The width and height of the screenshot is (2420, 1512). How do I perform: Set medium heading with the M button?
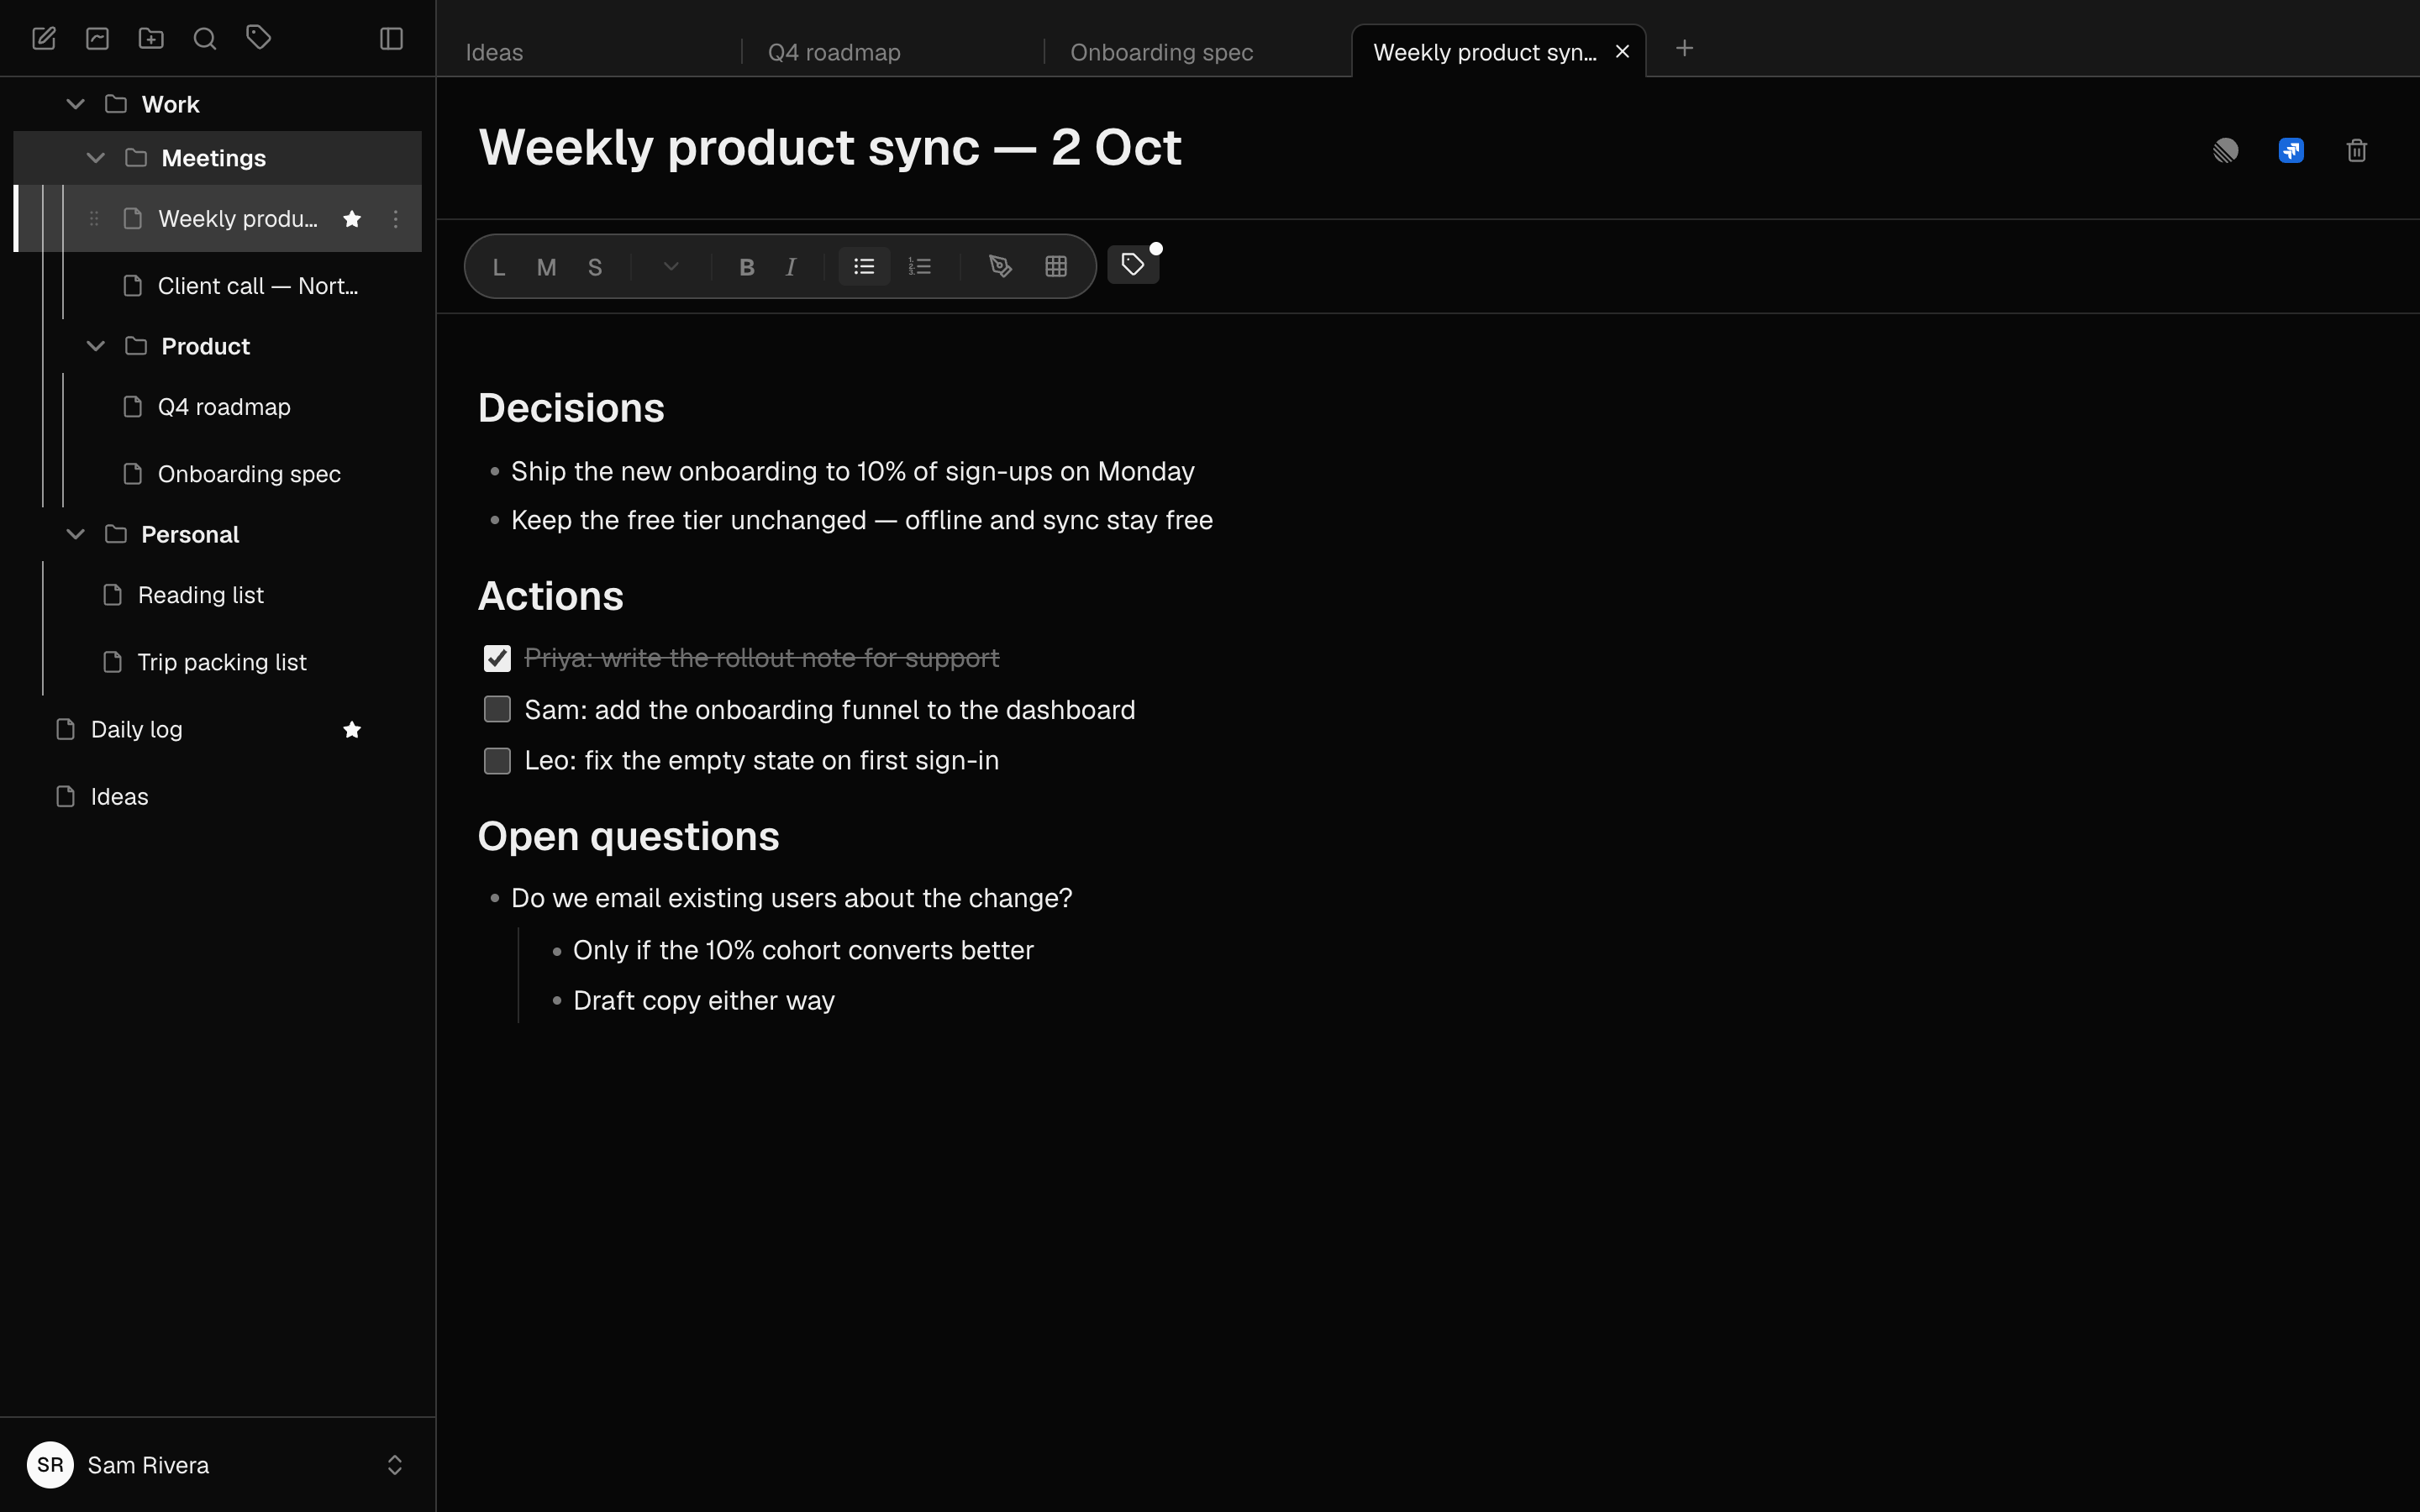[x=546, y=267]
